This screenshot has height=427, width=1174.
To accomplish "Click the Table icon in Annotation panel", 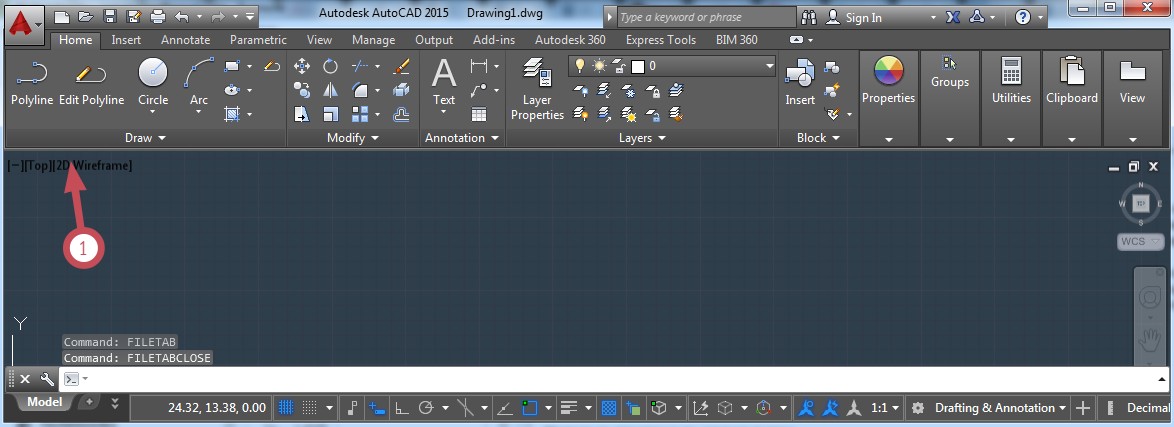I will click(478, 115).
